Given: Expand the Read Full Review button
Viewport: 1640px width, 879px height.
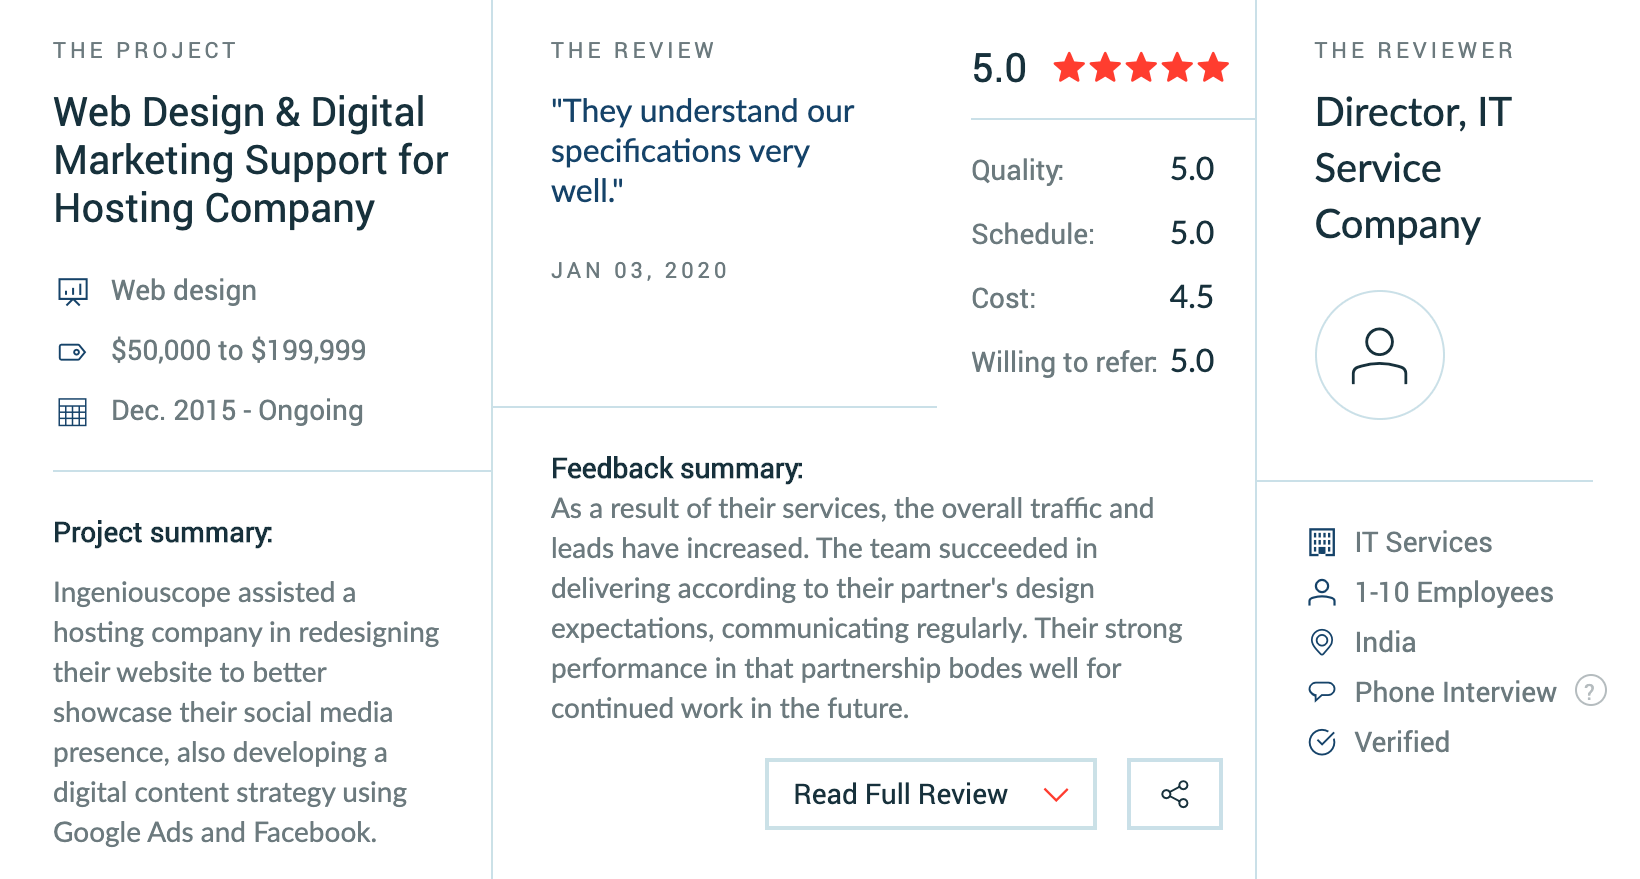Looking at the screenshot, I should click(931, 794).
